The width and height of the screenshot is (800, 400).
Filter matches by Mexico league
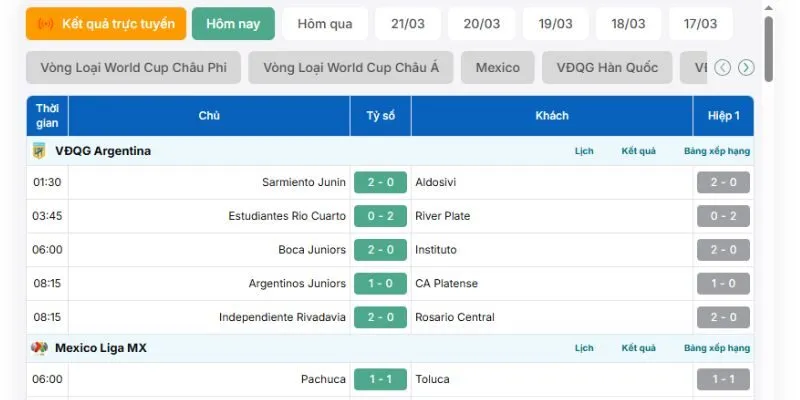(x=498, y=68)
